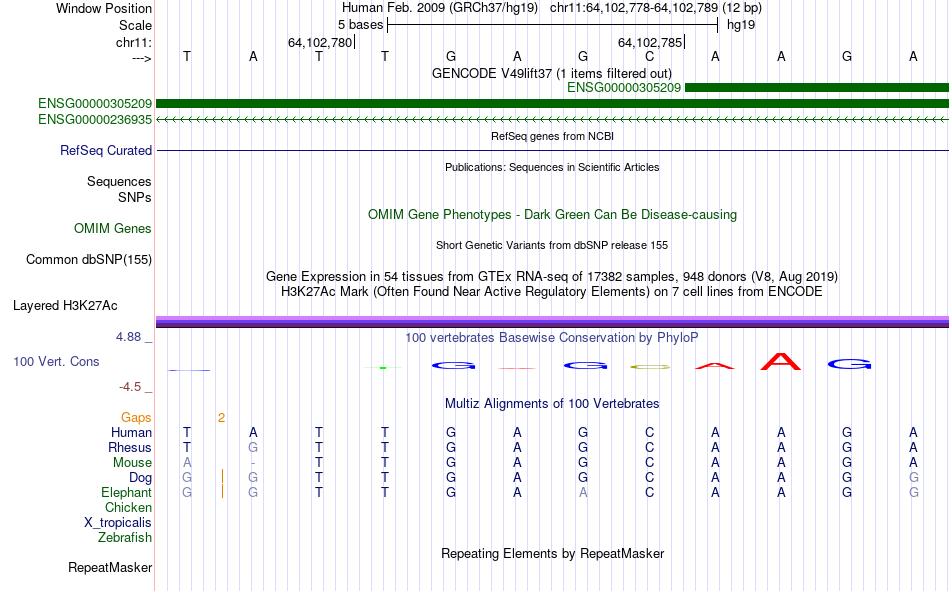Click the 64,102,785 position marker

[650, 42]
